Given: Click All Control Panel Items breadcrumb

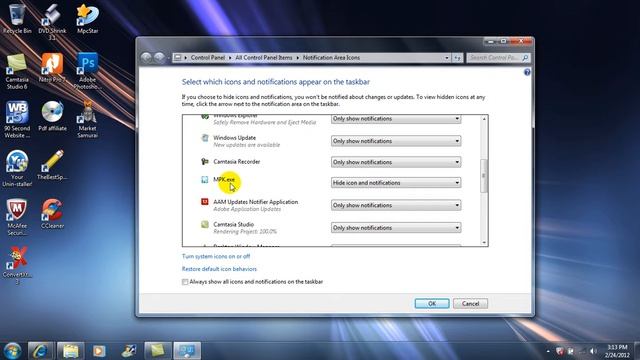Looking at the screenshot, I should click(264, 58).
